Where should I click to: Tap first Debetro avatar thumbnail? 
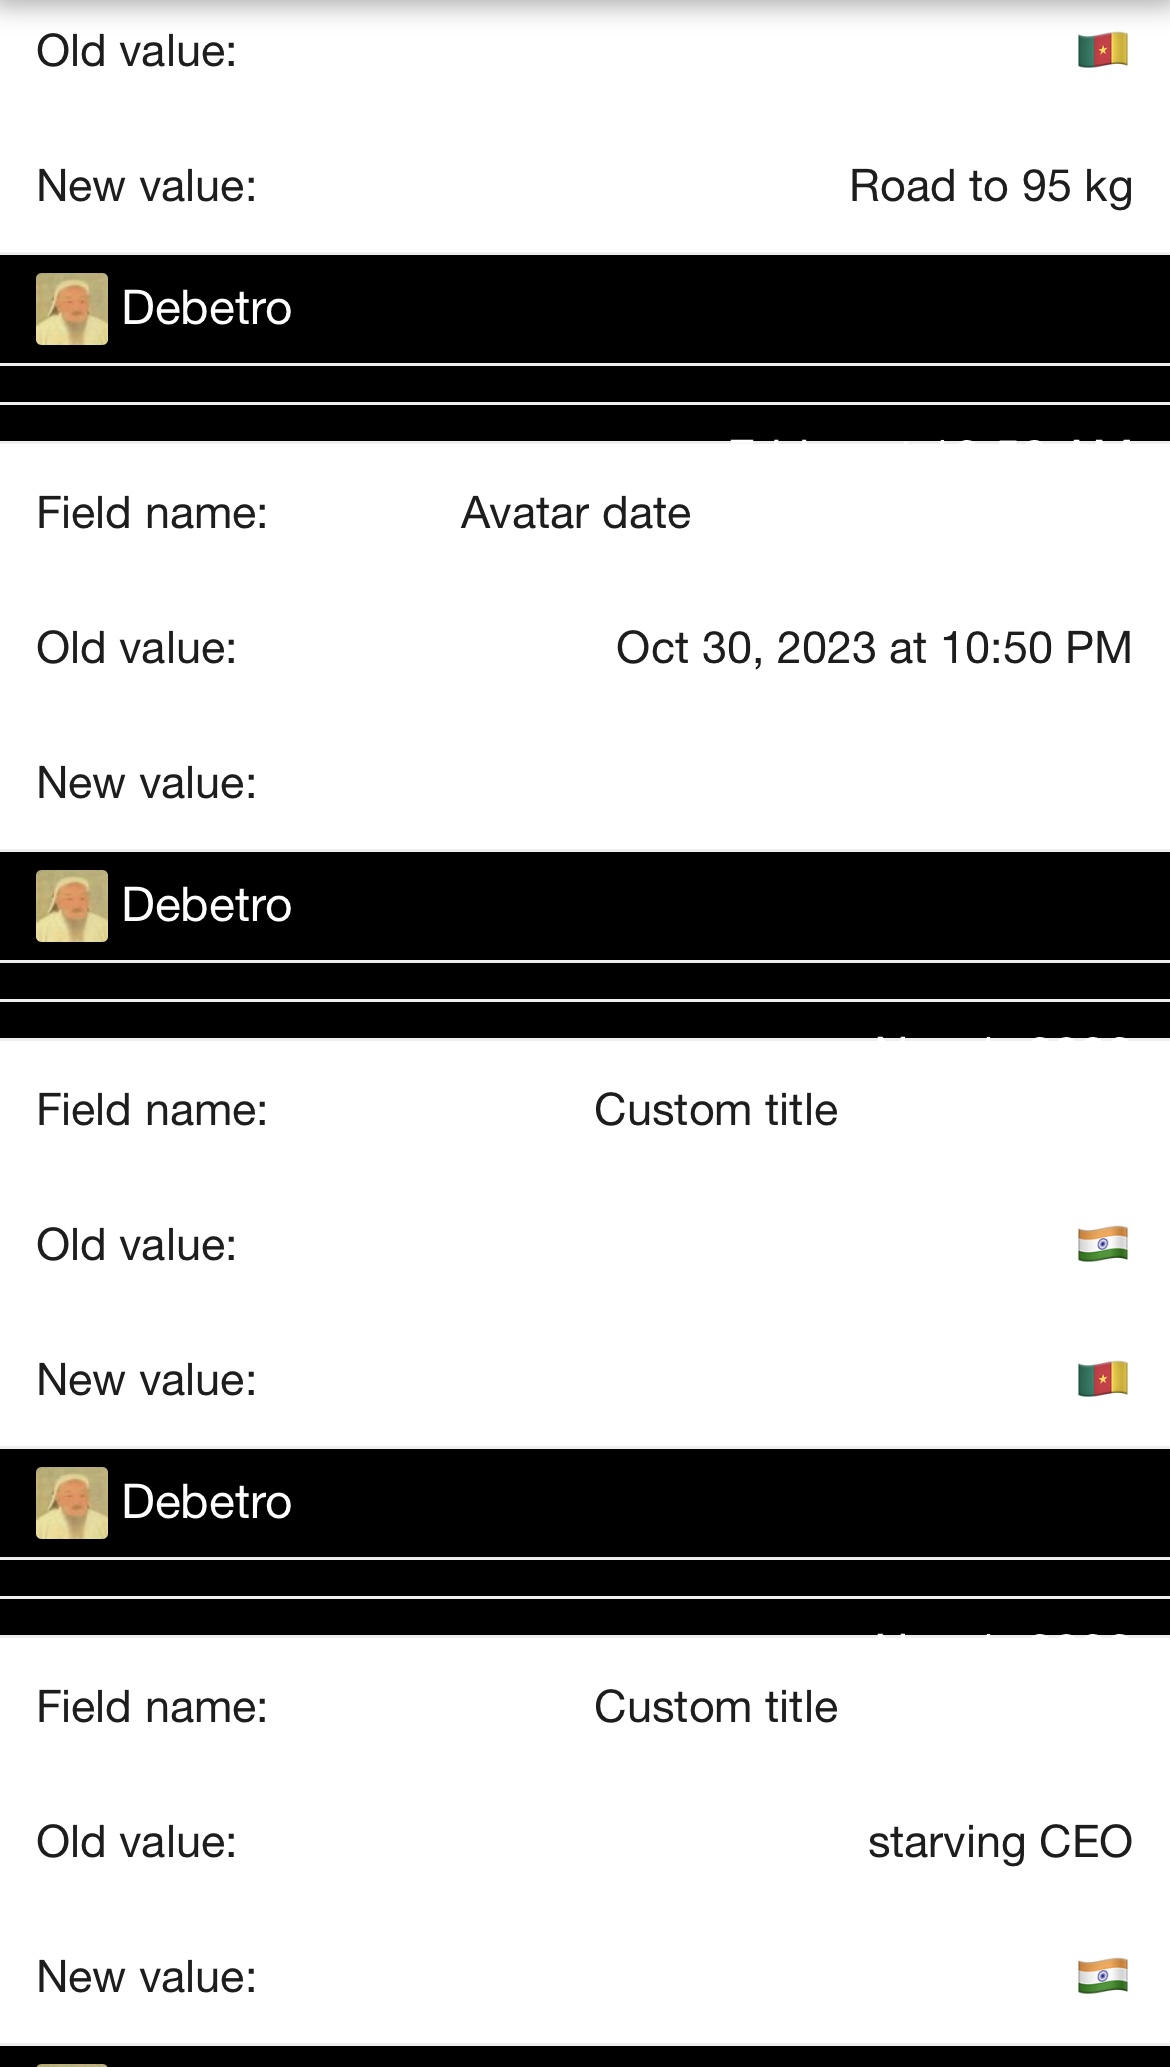pos(72,309)
